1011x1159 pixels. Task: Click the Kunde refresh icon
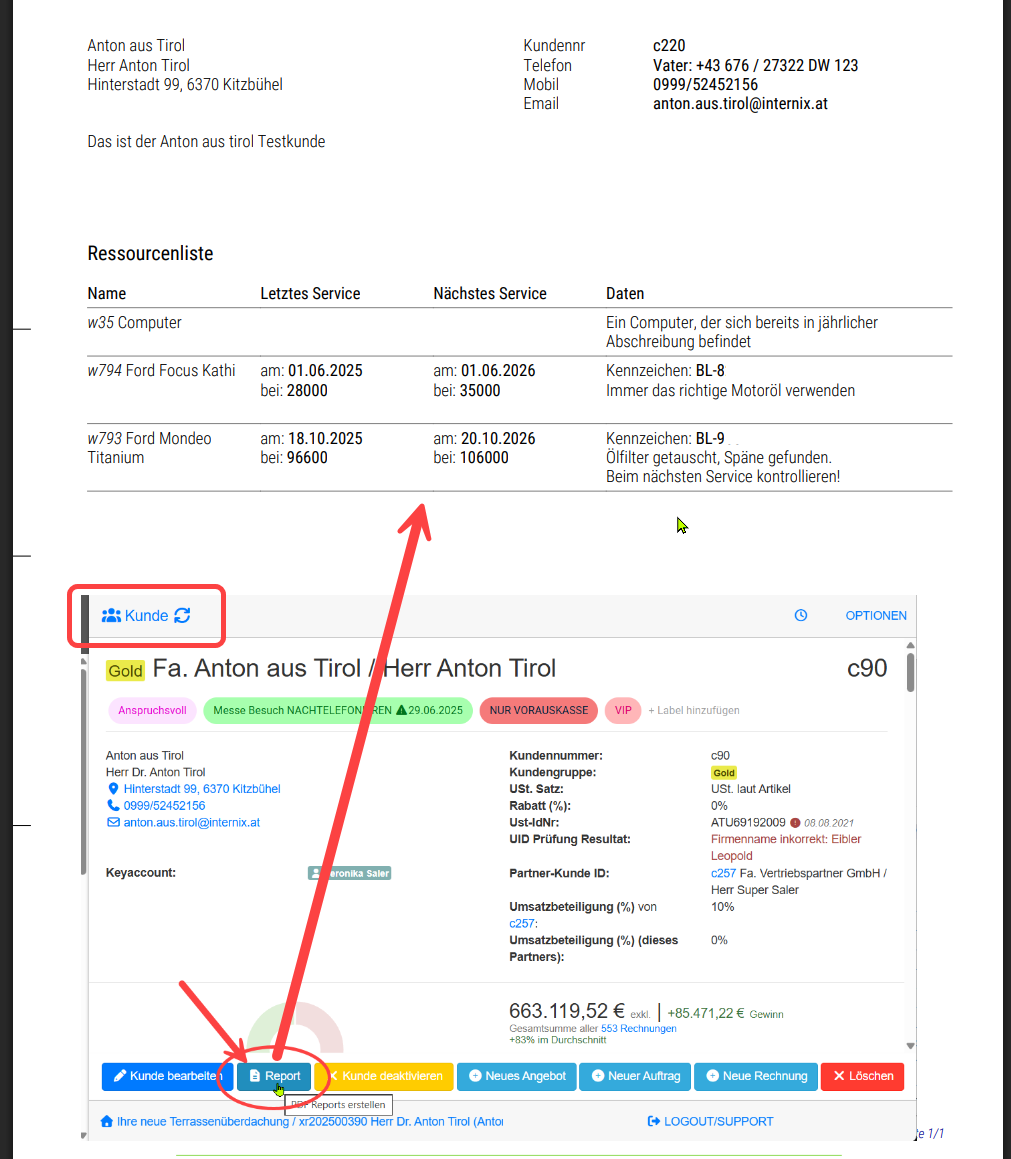click(x=183, y=615)
